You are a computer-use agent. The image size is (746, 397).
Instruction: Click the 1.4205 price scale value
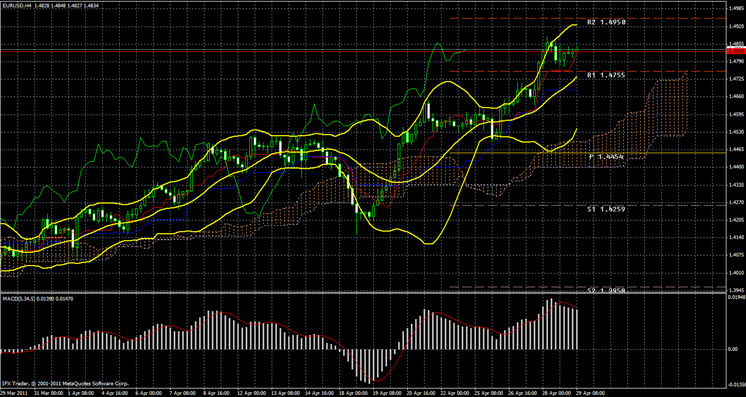[x=736, y=220]
